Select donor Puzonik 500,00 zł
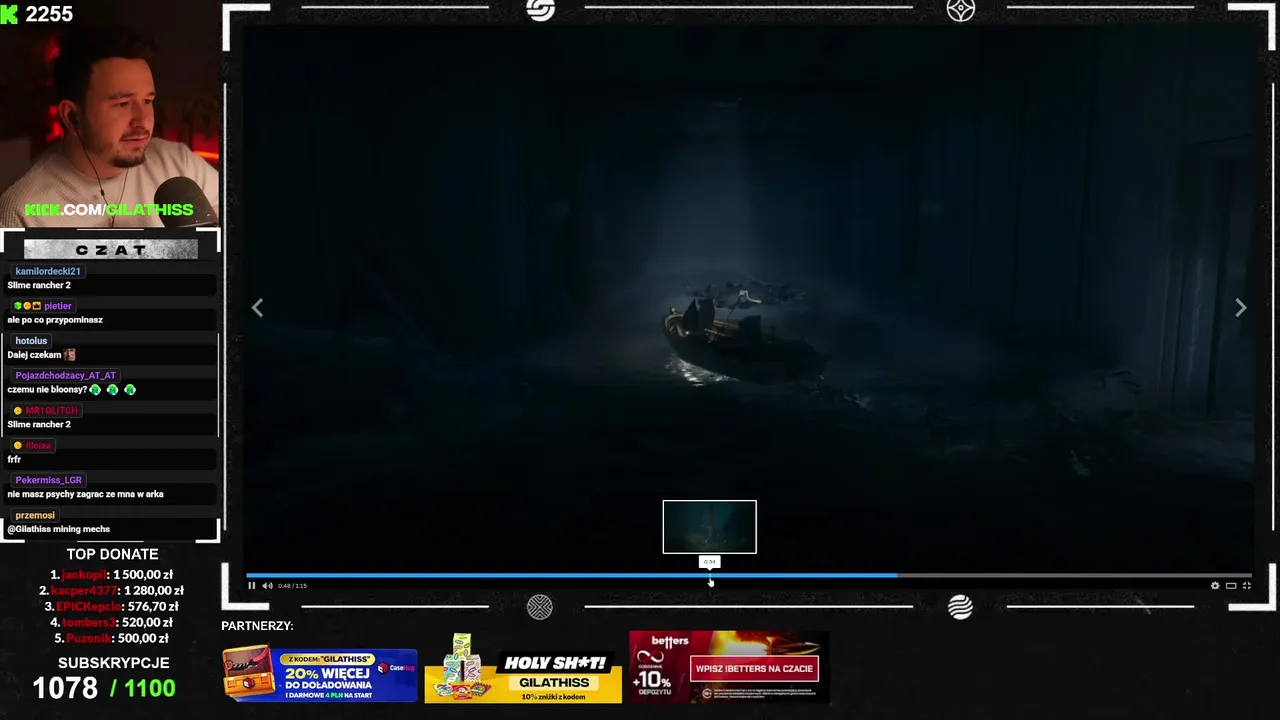This screenshot has width=1280, height=720. (x=112, y=639)
